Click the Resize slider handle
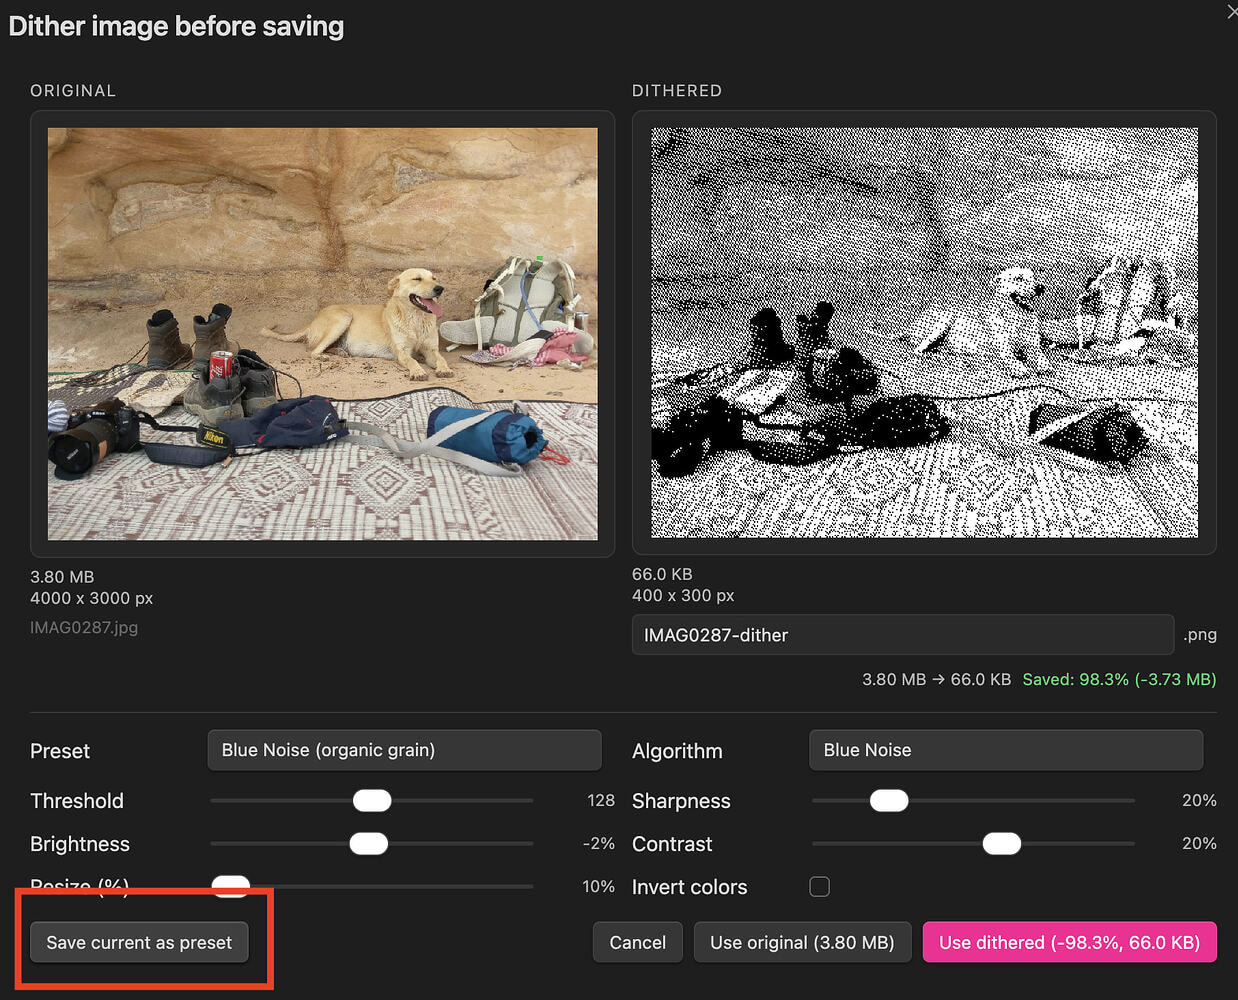 click(231, 884)
